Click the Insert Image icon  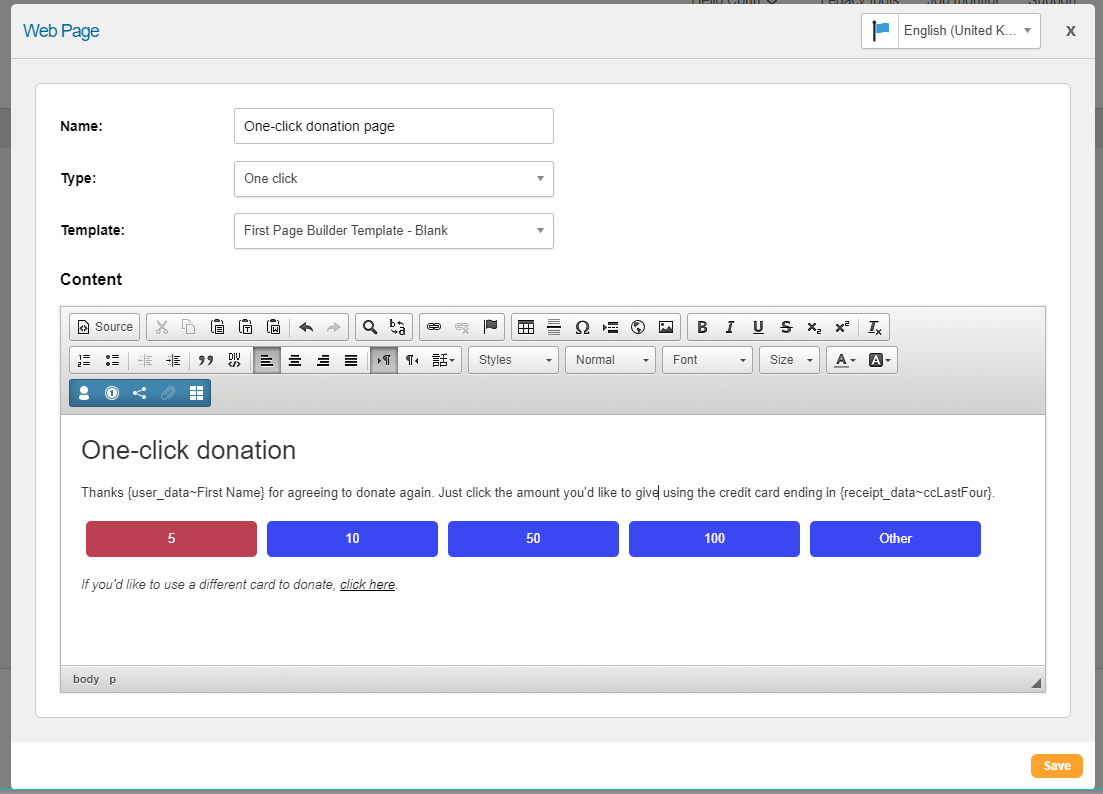[x=666, y=327]
